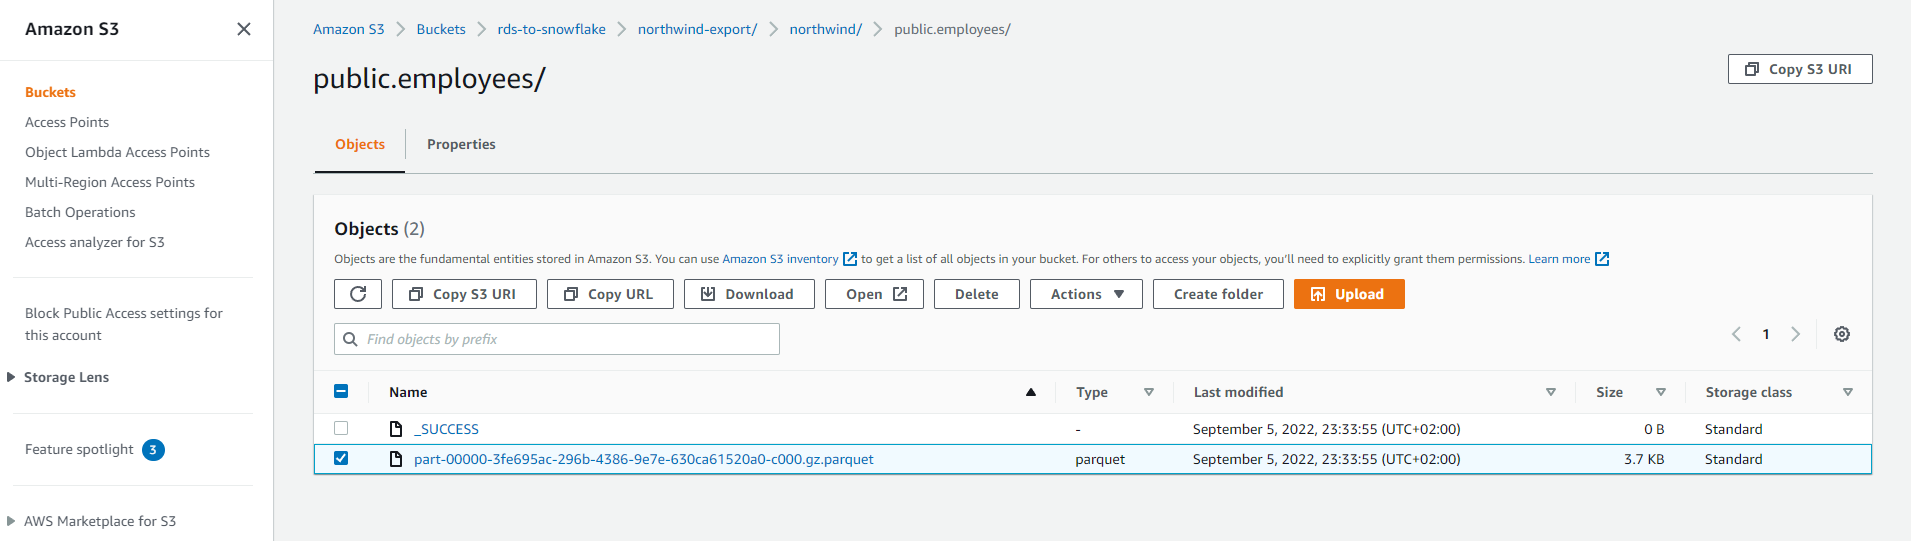This screenshot has width=1911, height=541.
Task: Check the _SUCCESS object checkbox
Action: 341,428
